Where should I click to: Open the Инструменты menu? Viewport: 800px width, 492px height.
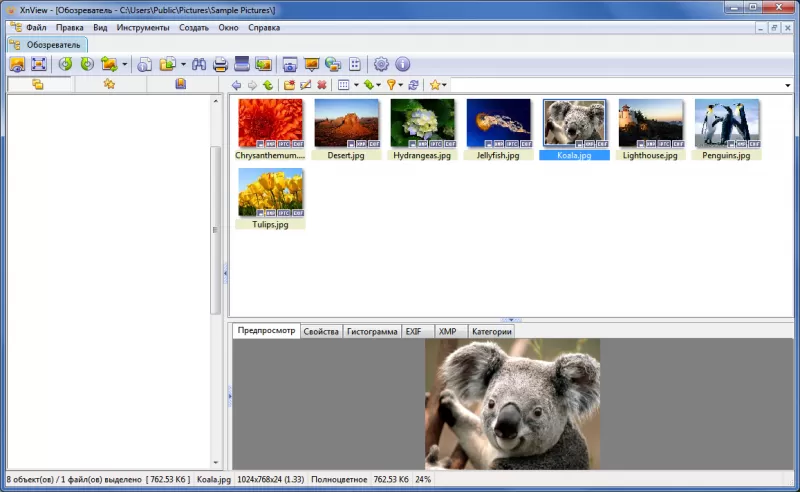pos(143,28)
